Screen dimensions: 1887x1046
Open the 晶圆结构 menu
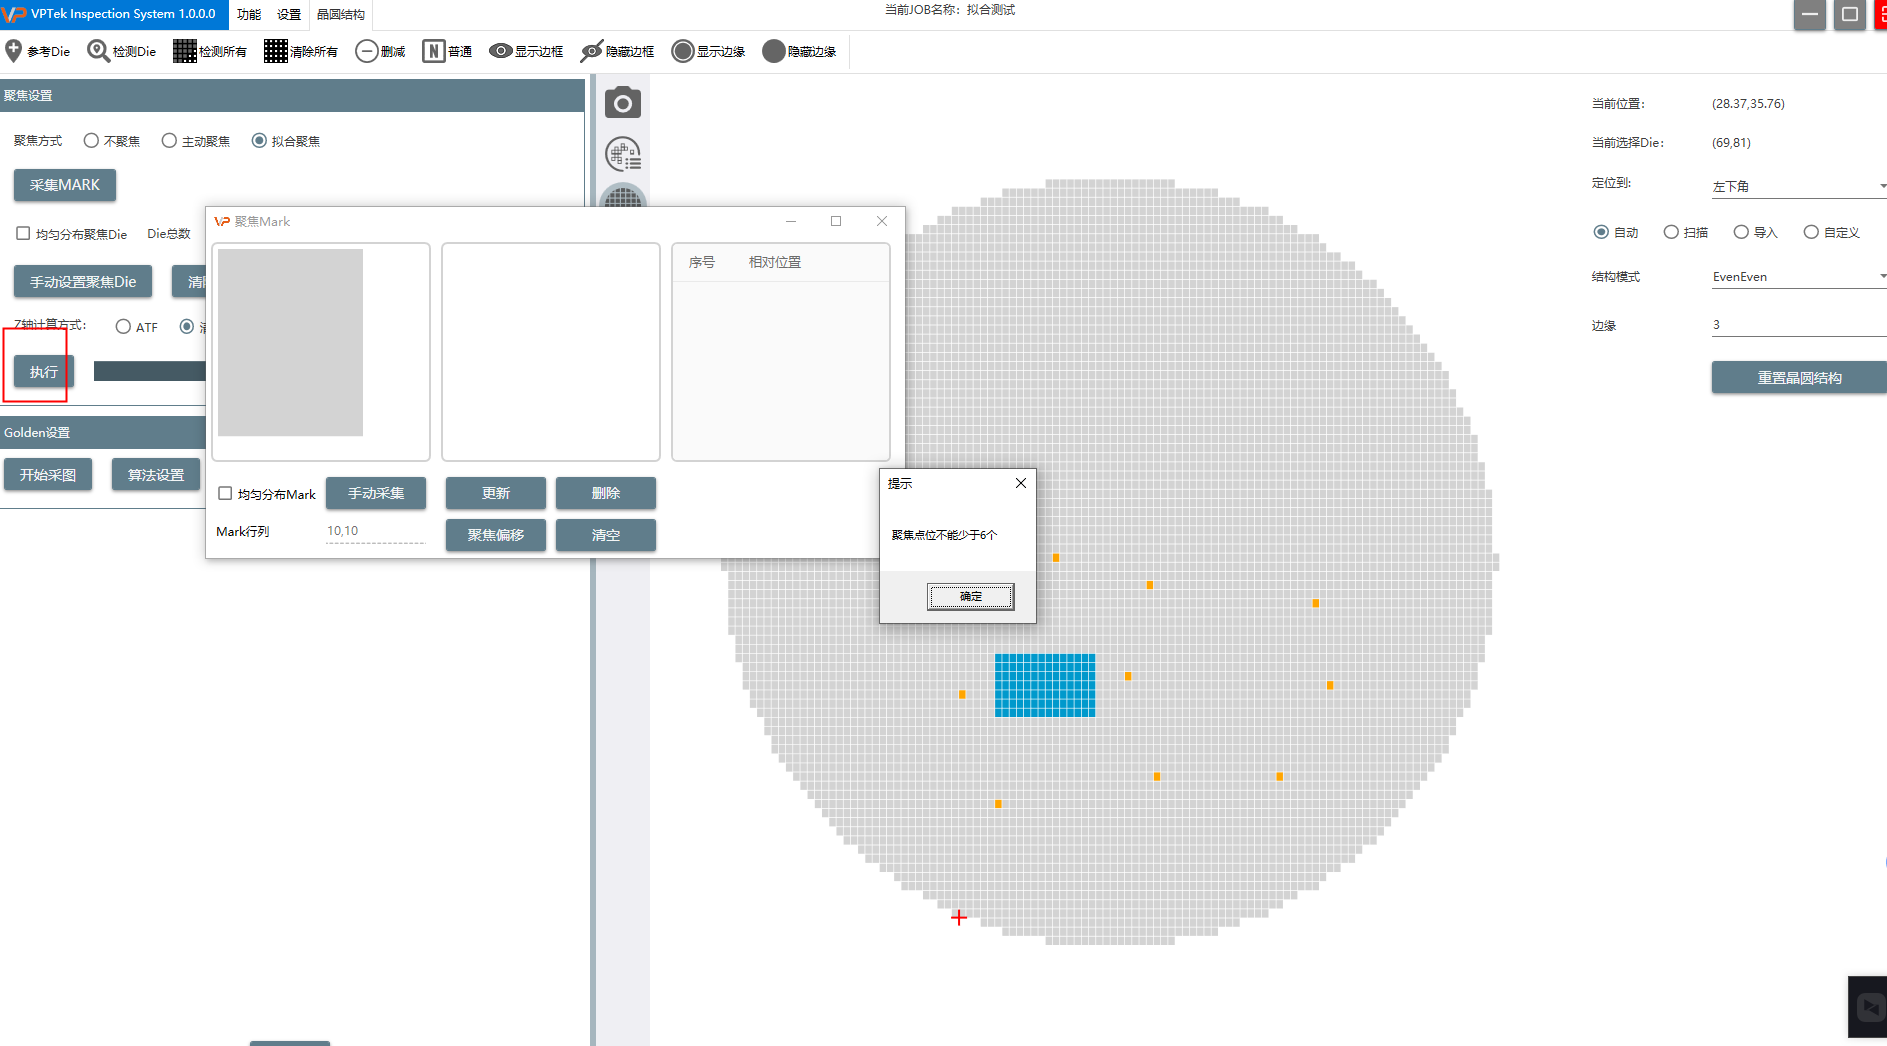coord(340,14)
